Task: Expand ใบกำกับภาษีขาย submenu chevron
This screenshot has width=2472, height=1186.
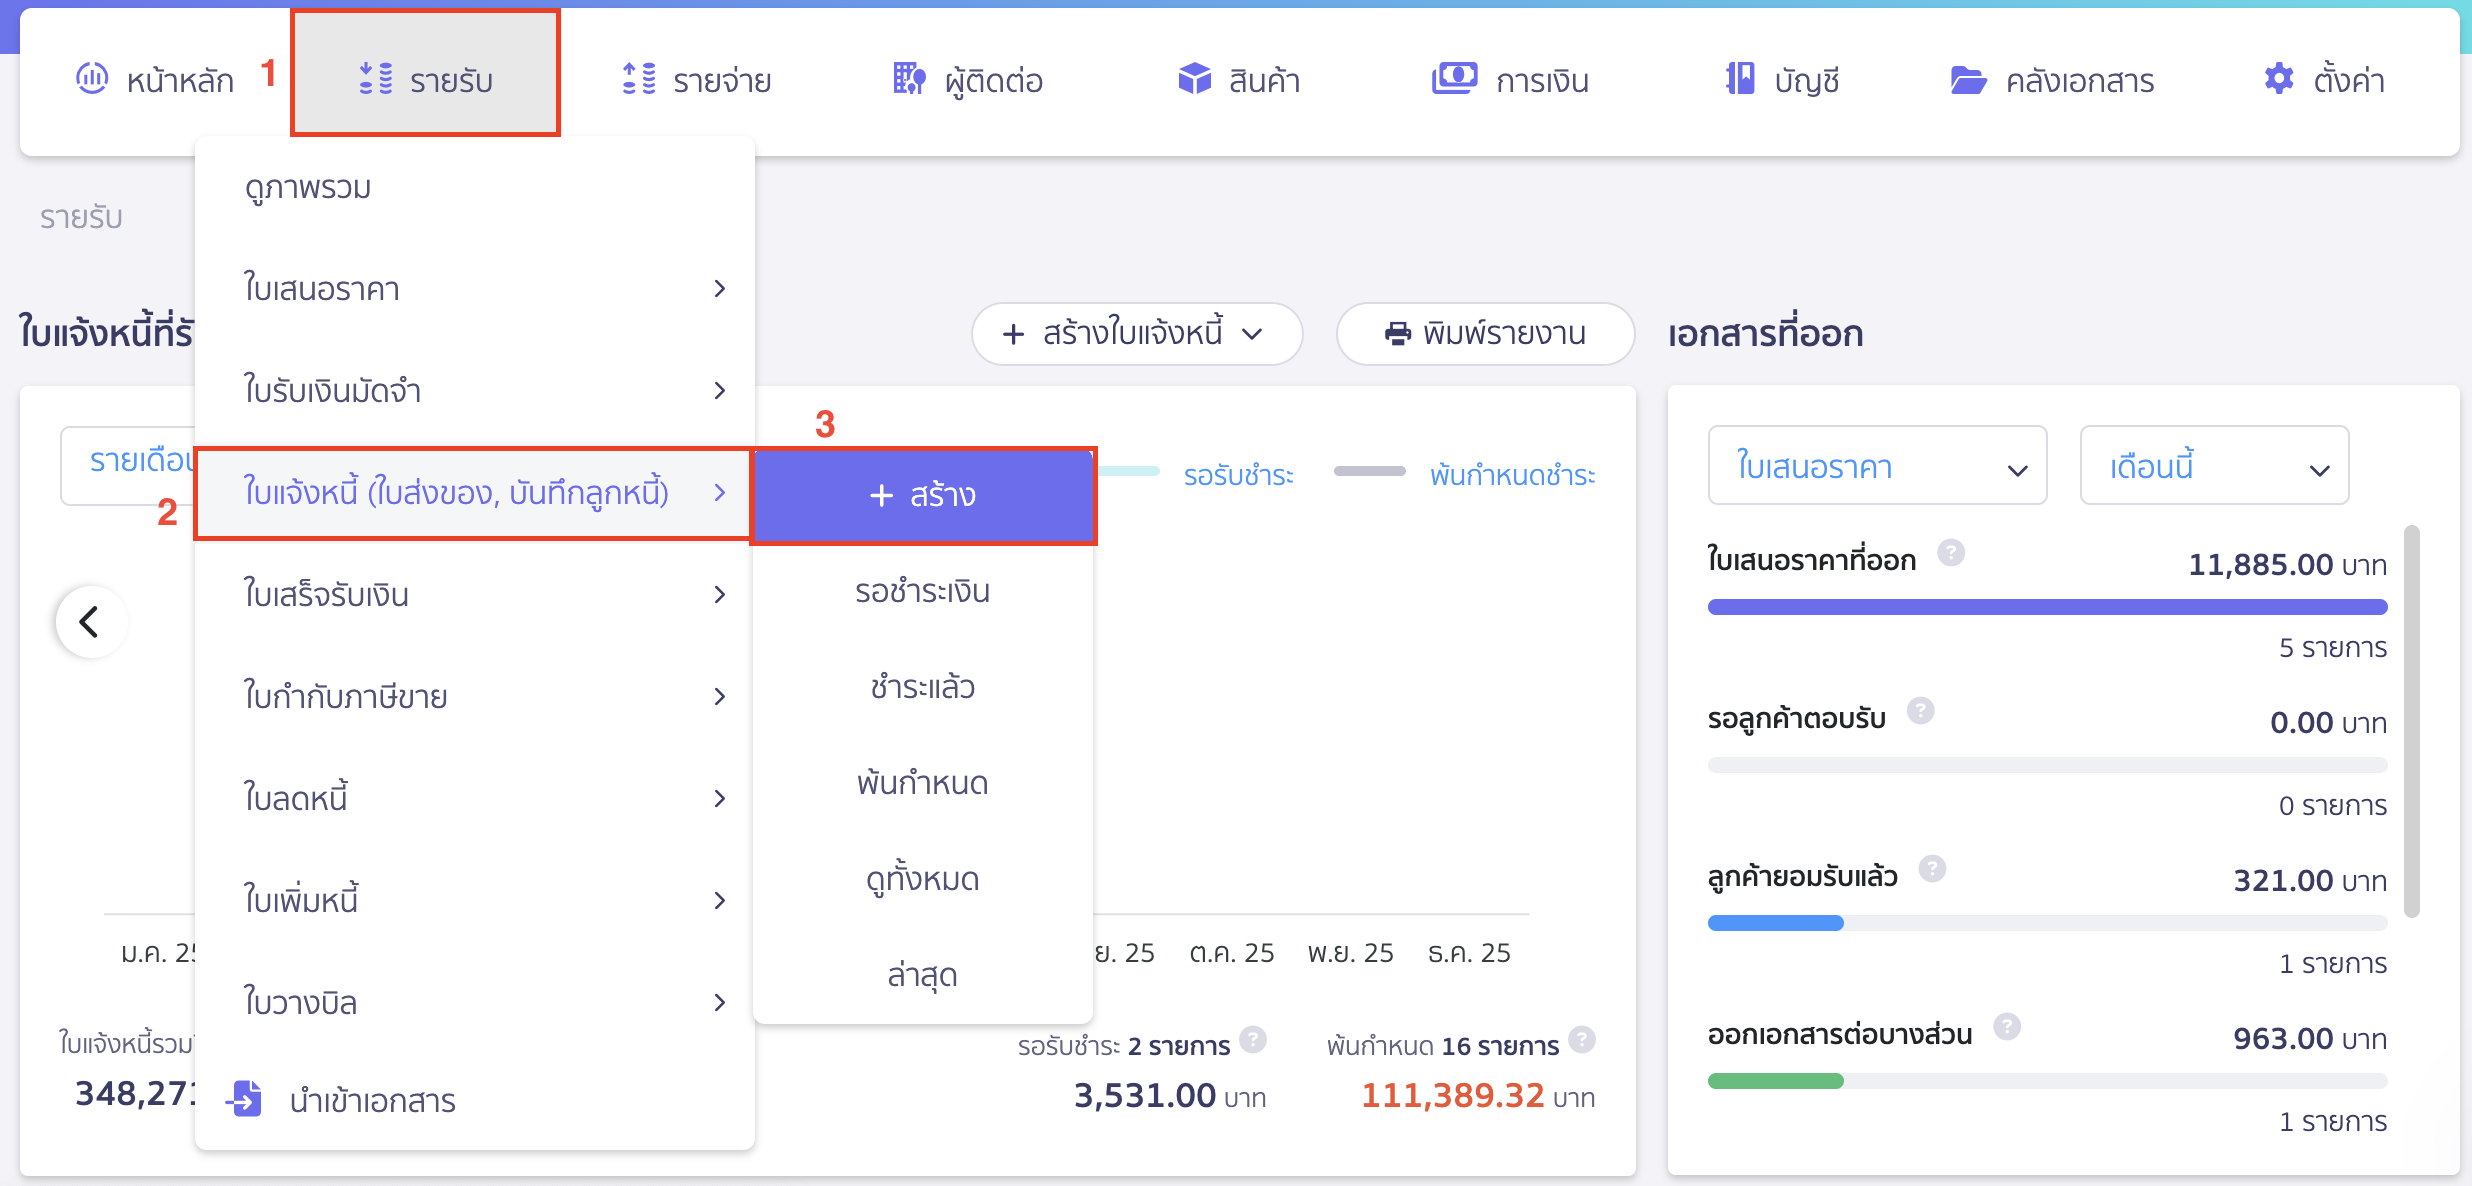Action: click(x=719, y=697)
